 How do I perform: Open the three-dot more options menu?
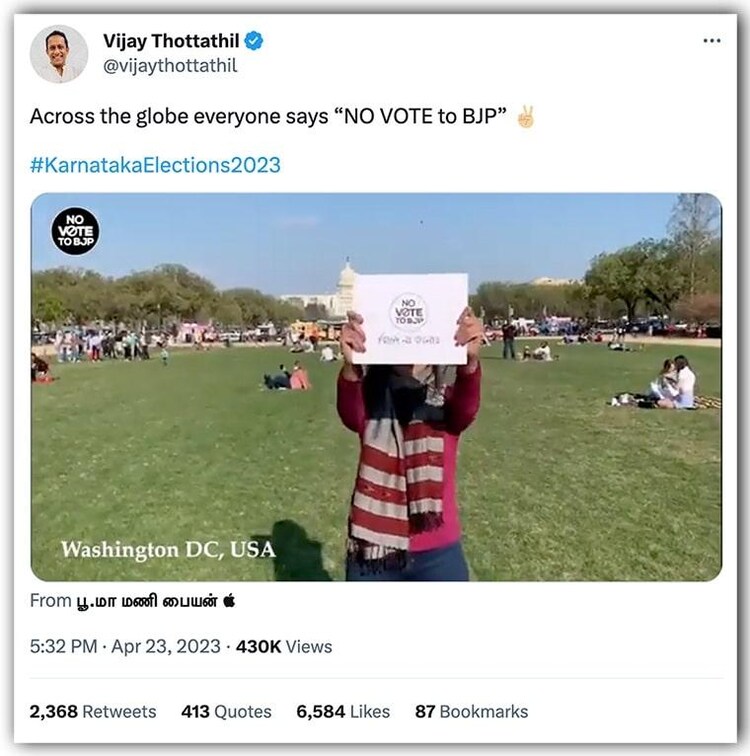[711, 41]
